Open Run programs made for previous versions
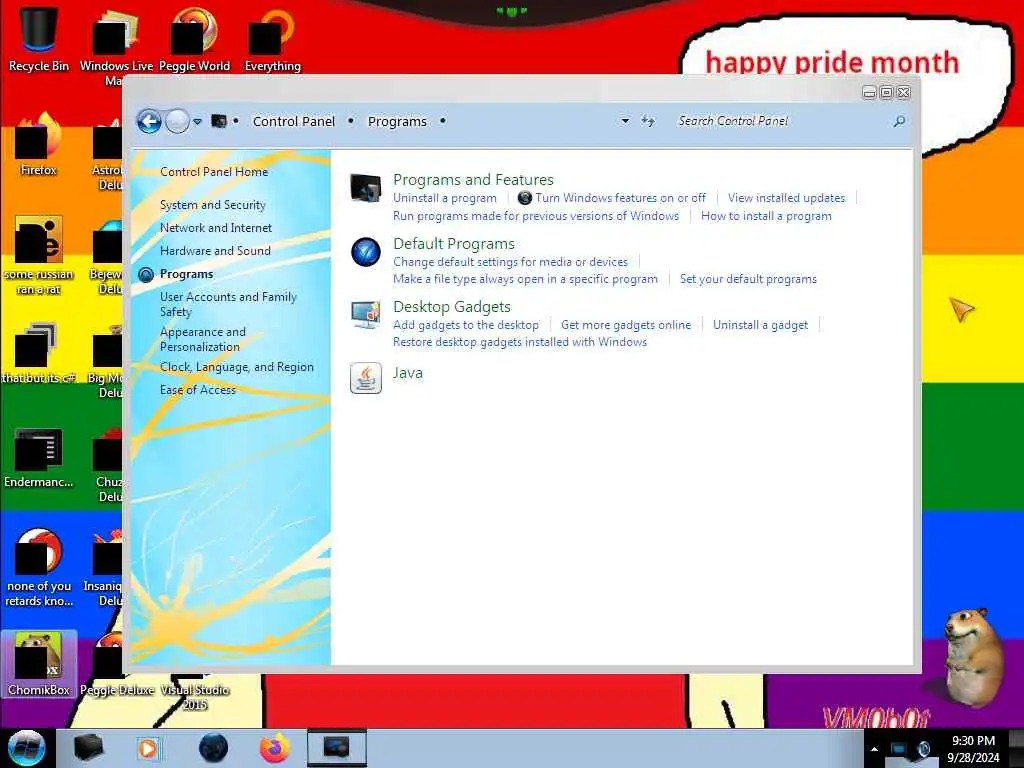 (x=536, y=216)
